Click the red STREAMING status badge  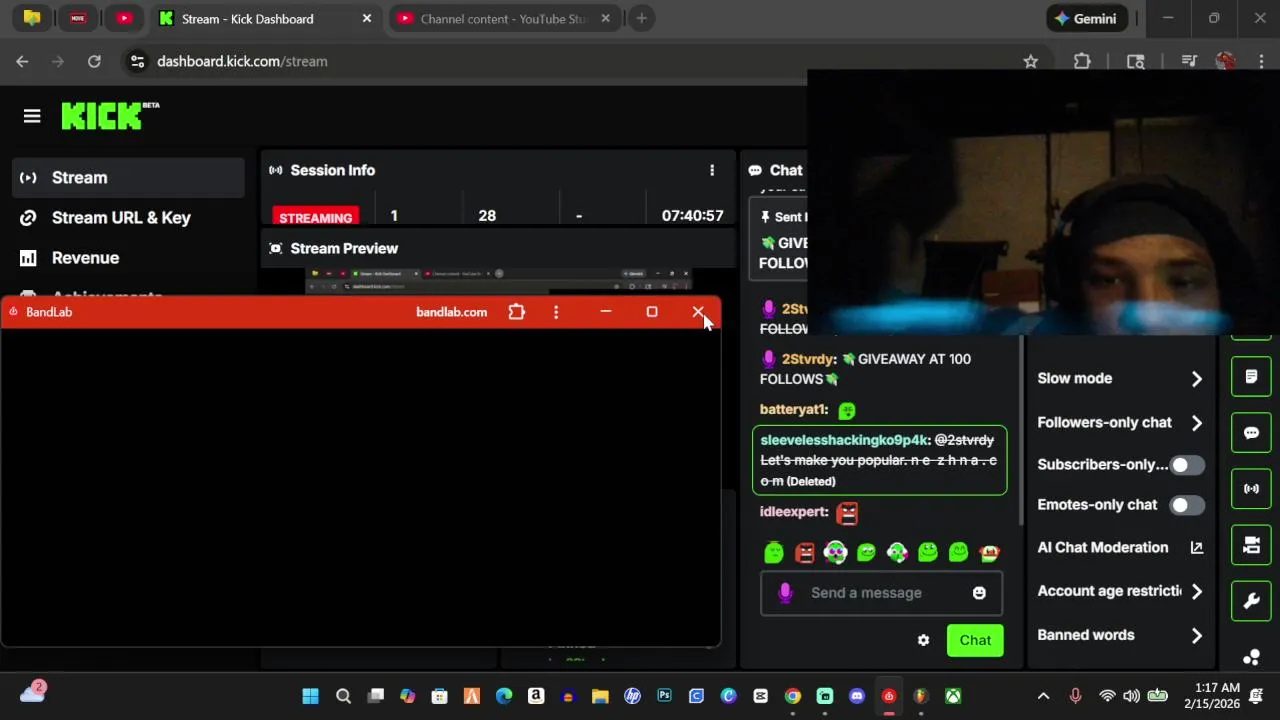click(316, 217)
